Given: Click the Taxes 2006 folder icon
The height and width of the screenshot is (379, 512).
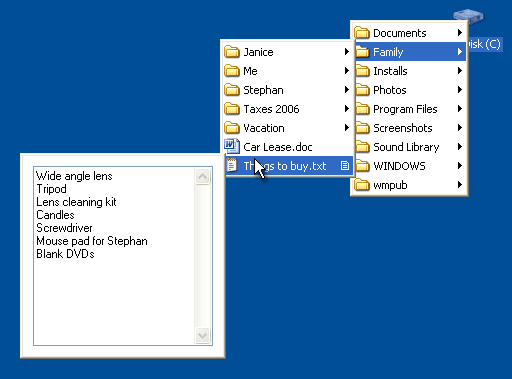Looking at the screenshot, I should point(232,109).
